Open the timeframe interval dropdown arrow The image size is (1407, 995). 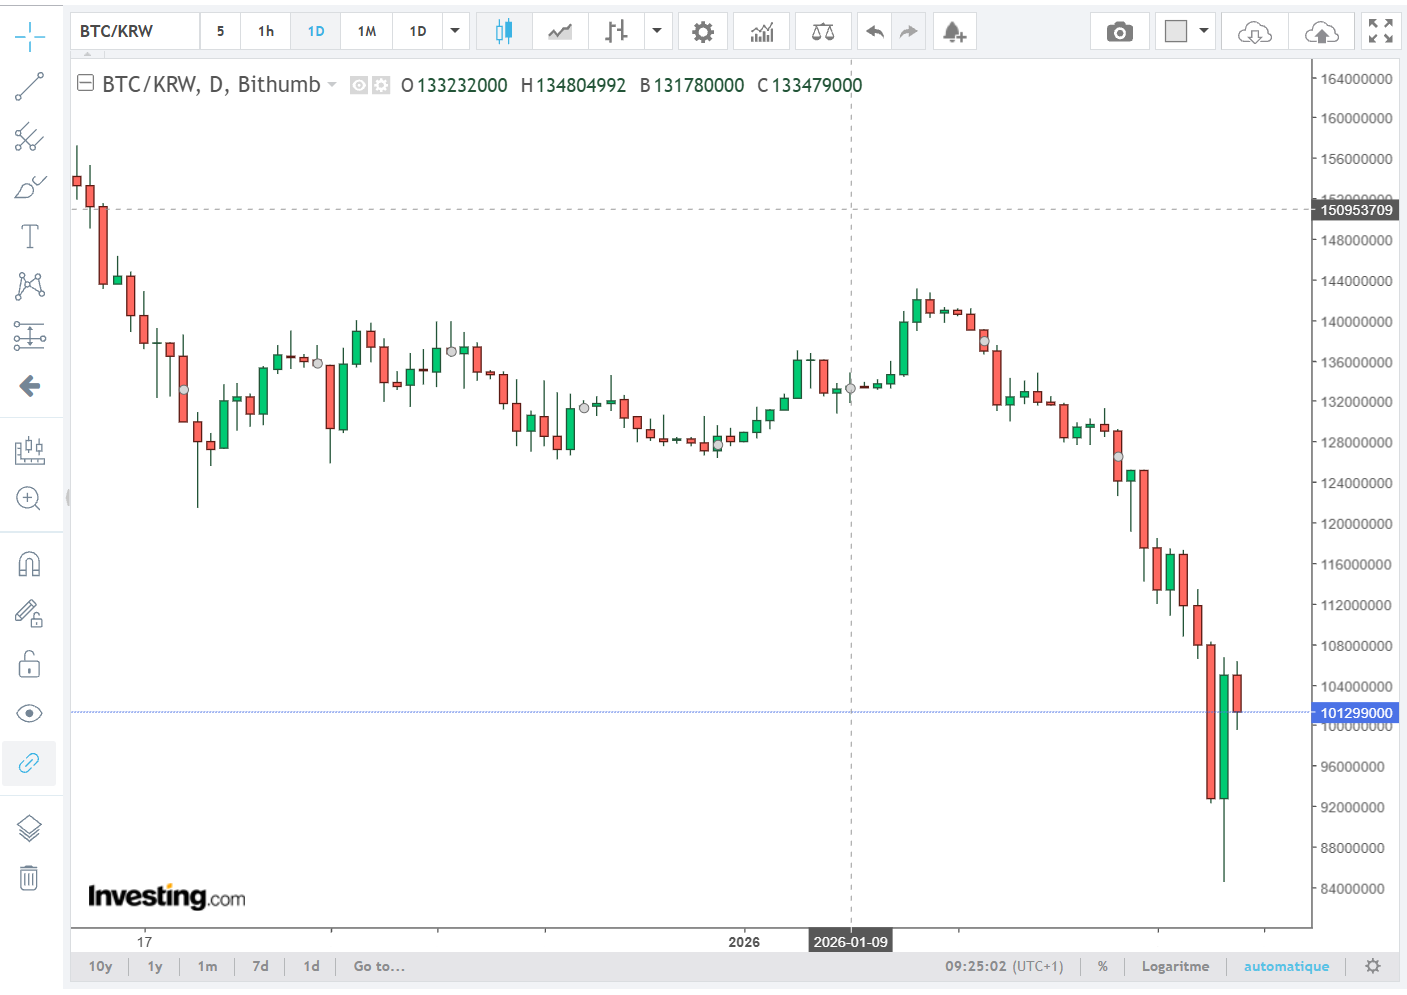click(455, 31)
